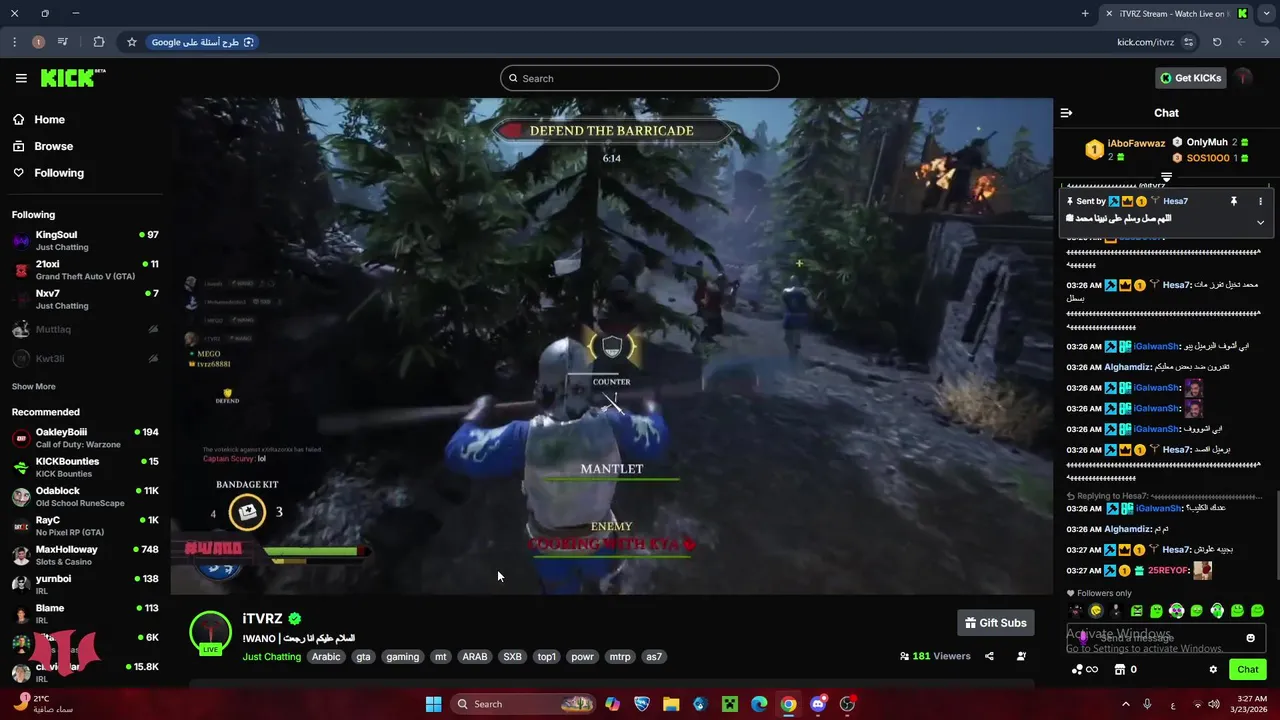This screenshot has height=720, width=1280.
Task: Reload the page in Chrome
Action: tap(1217, 42)
